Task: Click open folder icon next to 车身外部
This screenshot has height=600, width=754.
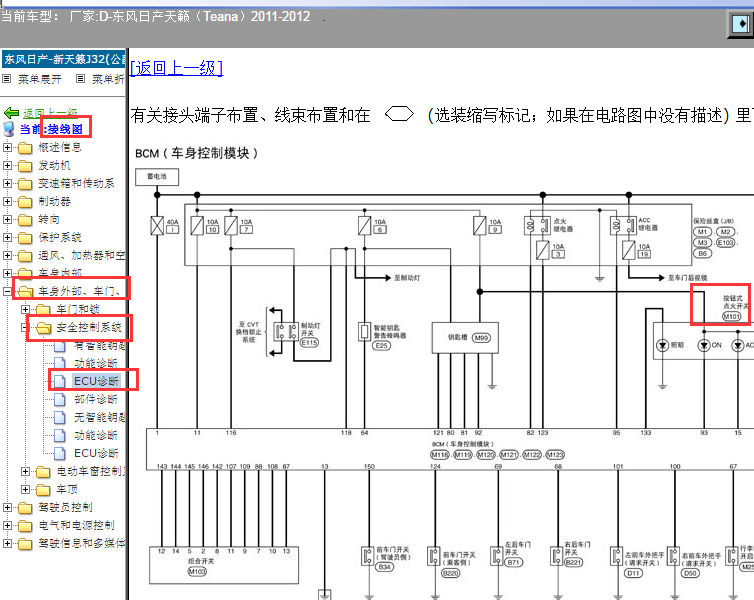Action: 25,292
